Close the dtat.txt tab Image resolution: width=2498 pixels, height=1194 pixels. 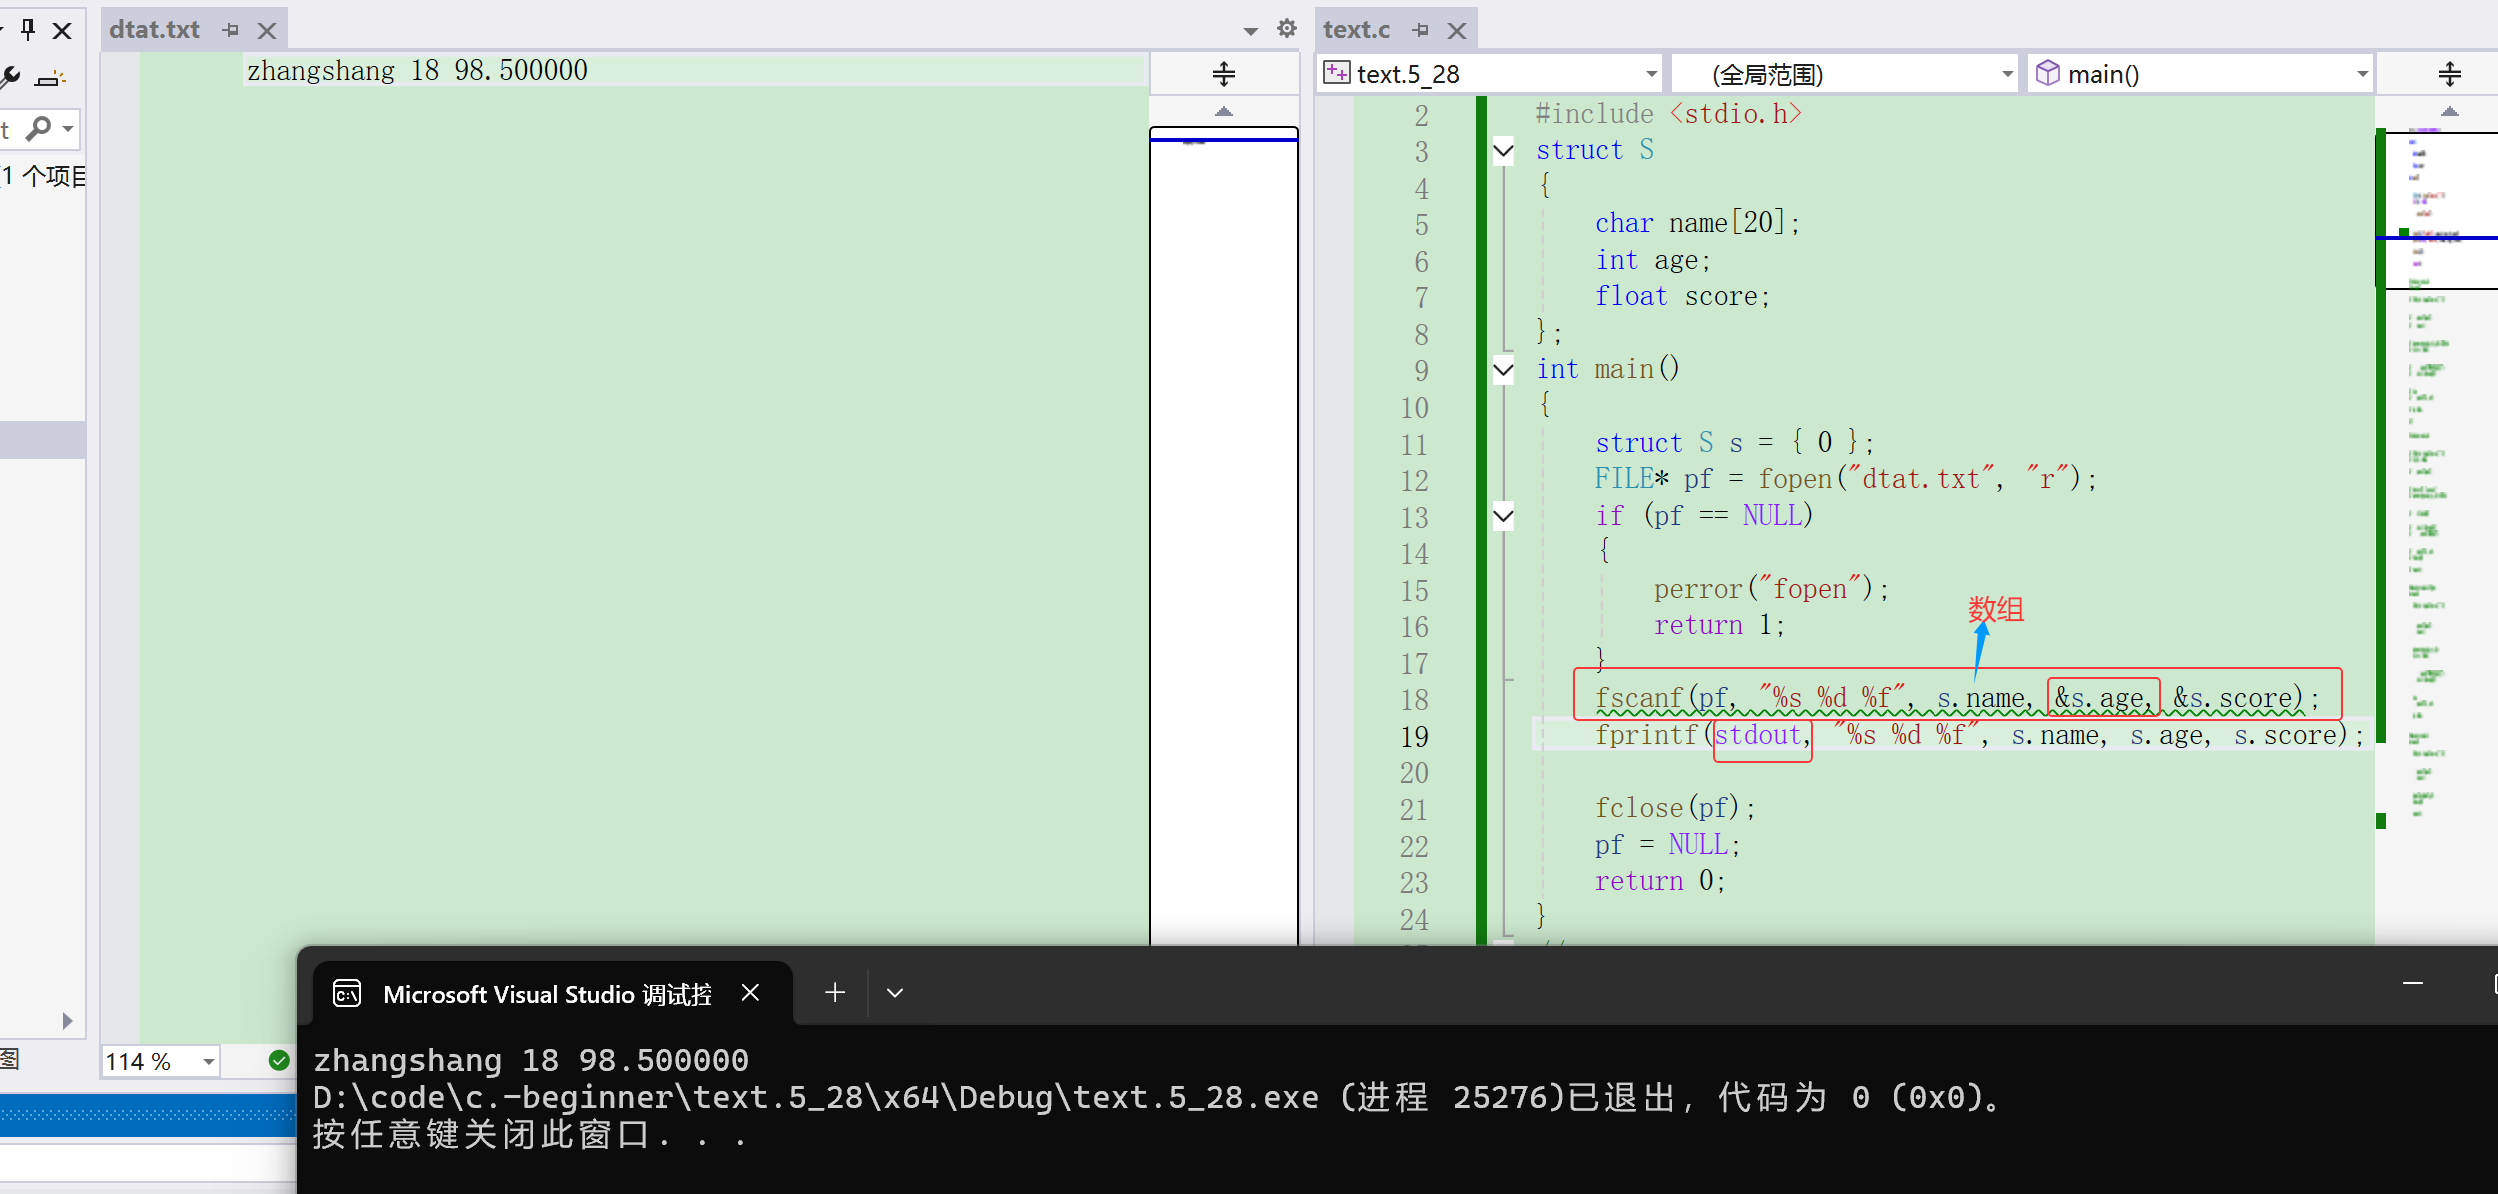(266, 30)
